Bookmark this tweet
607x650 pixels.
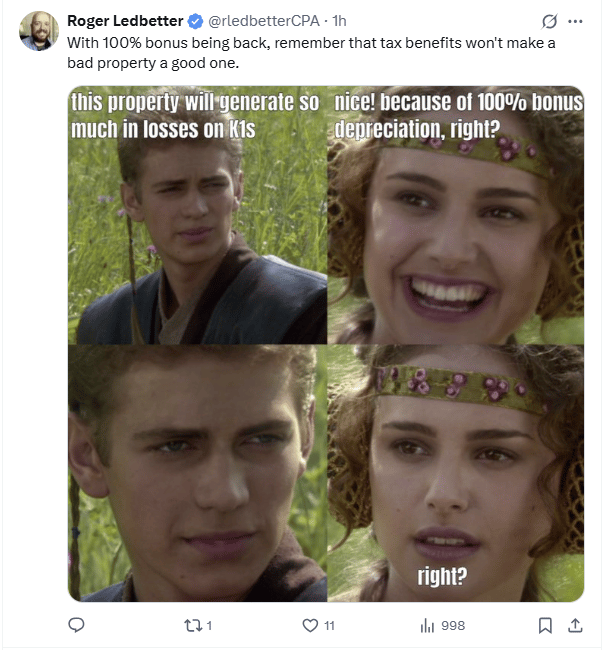[545, 626]
